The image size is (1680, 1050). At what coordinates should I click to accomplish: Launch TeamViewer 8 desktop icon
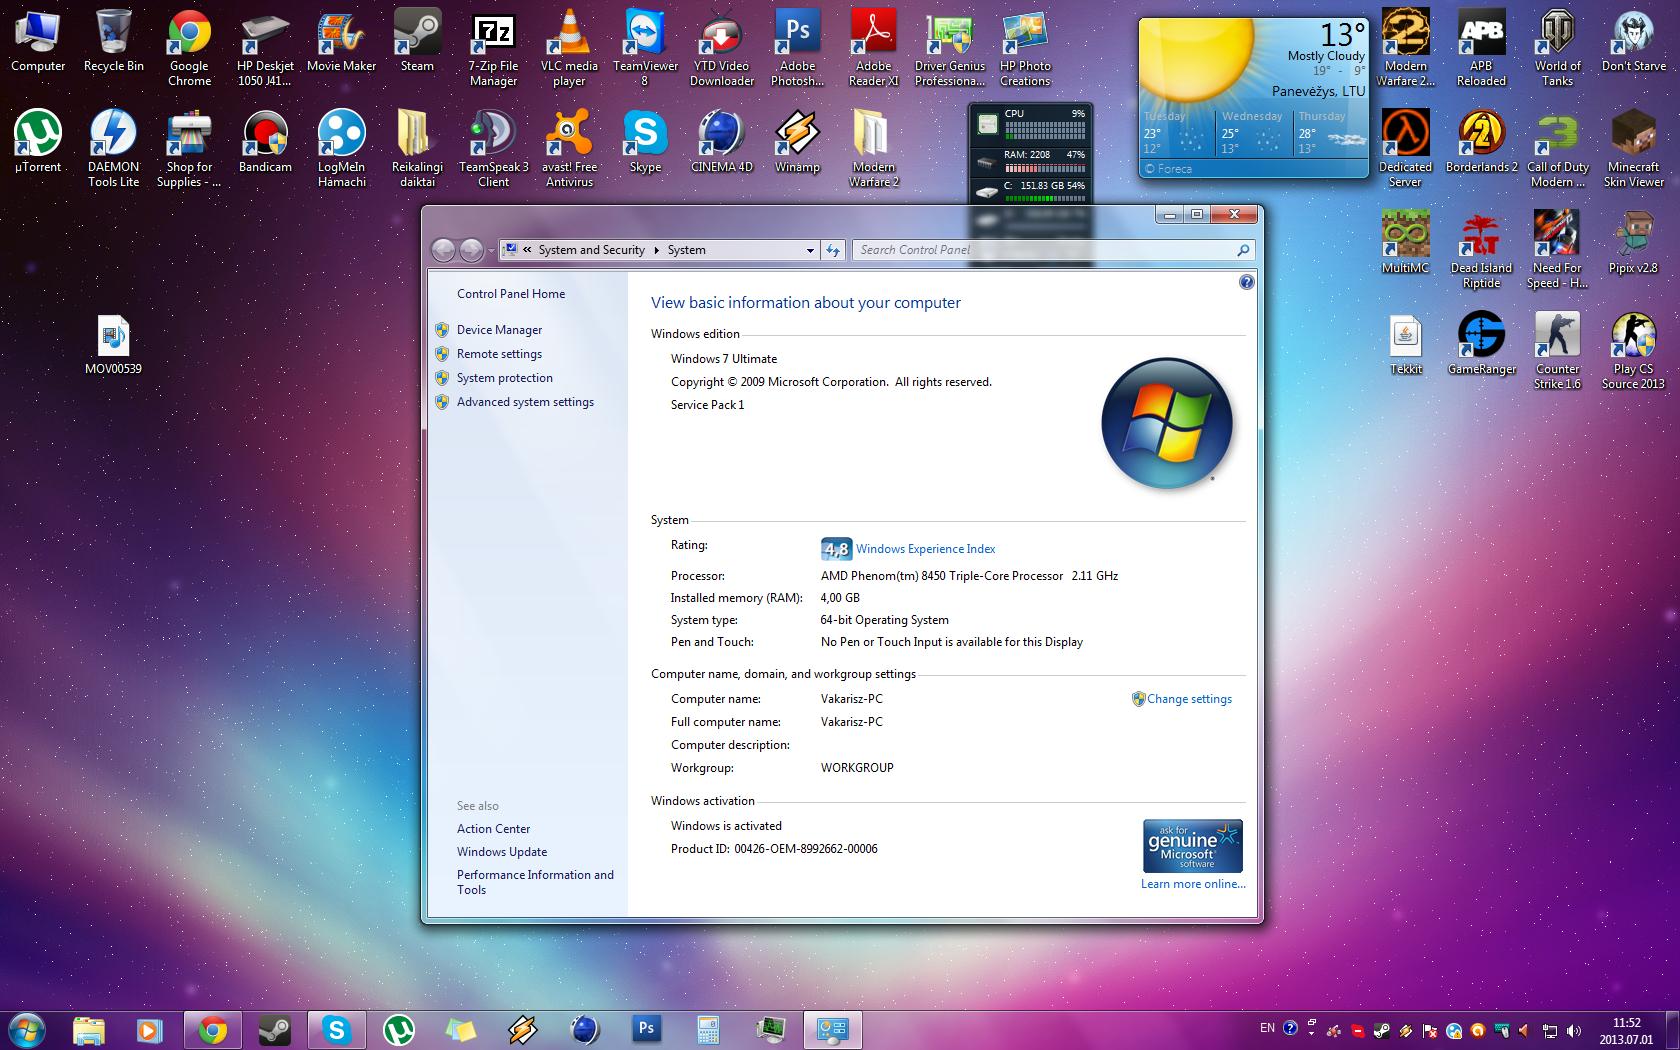(645, 48)
